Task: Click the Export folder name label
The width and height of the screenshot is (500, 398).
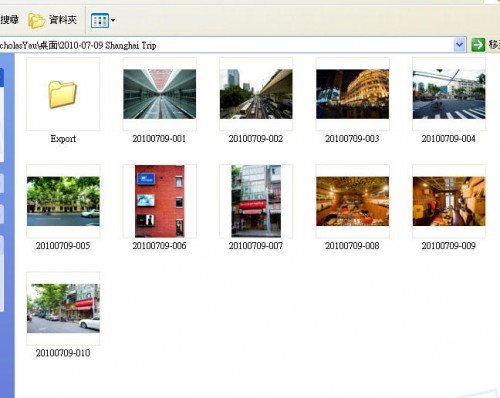Action: (63, 139)
